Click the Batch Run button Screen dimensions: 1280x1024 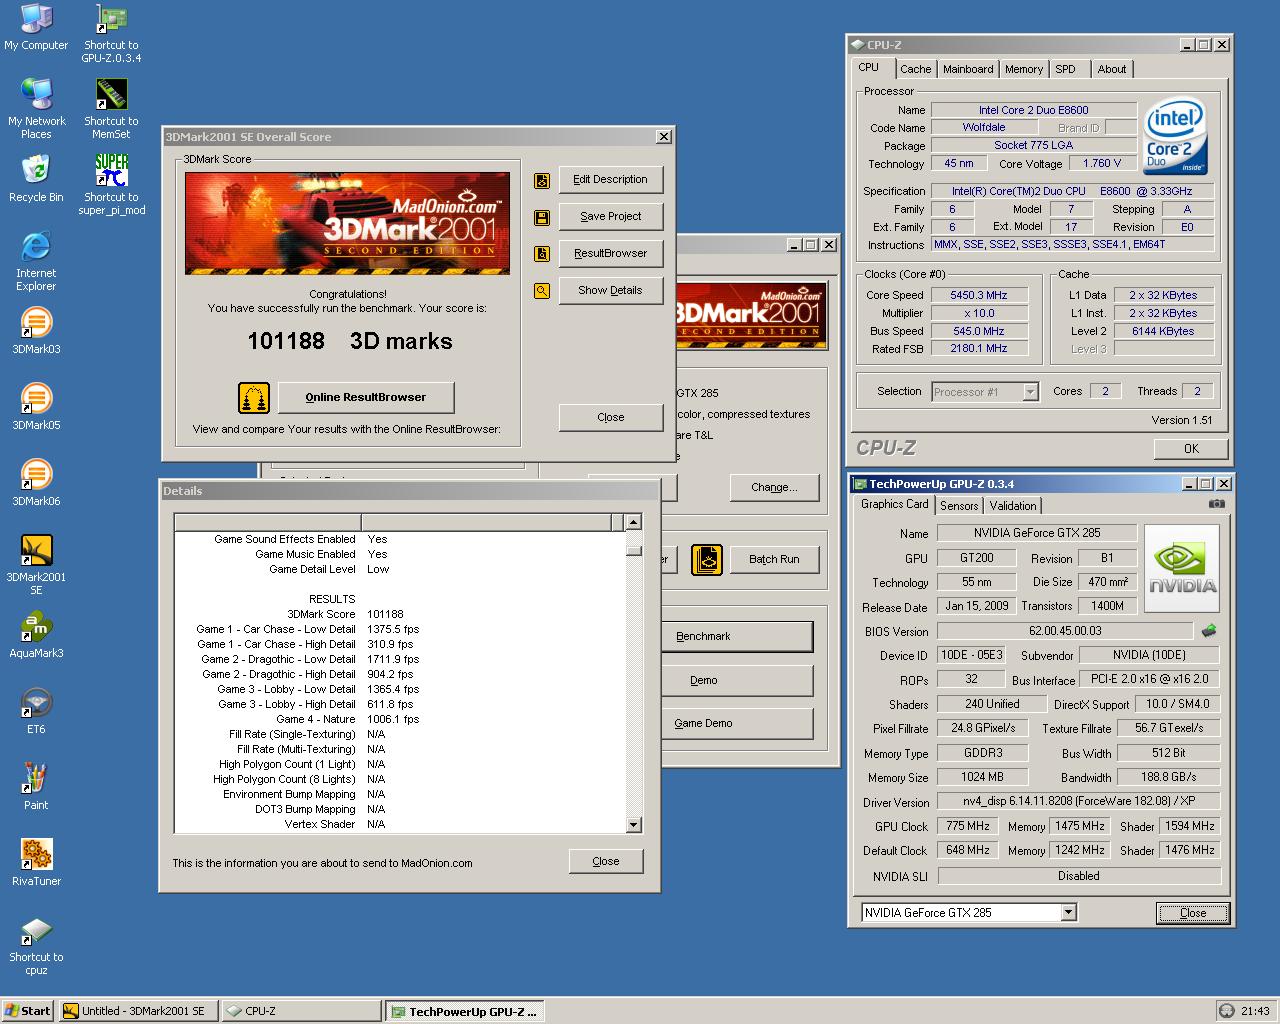tap(774, 559)
